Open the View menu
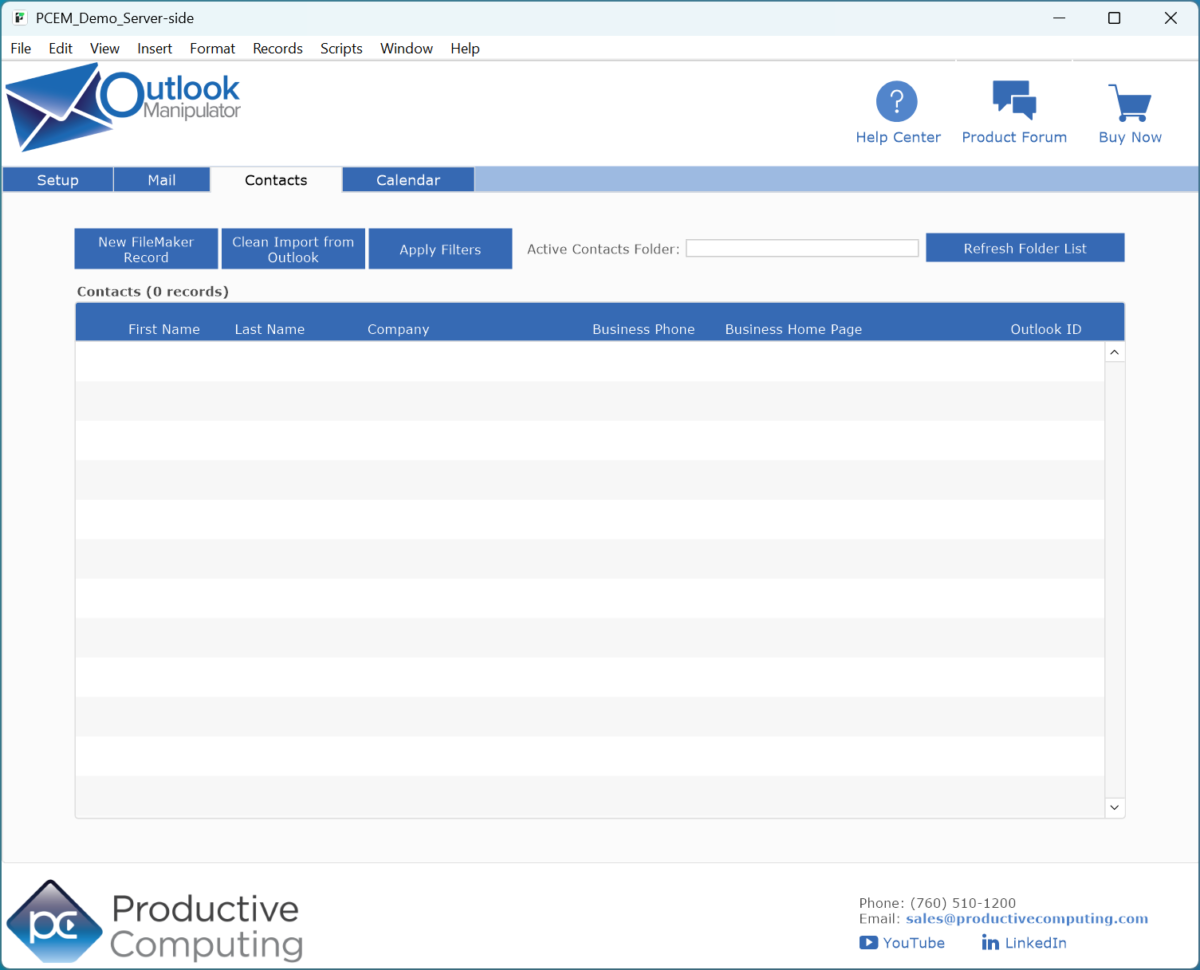This screenshot has width=1200, height=970. tap(104, 48)
